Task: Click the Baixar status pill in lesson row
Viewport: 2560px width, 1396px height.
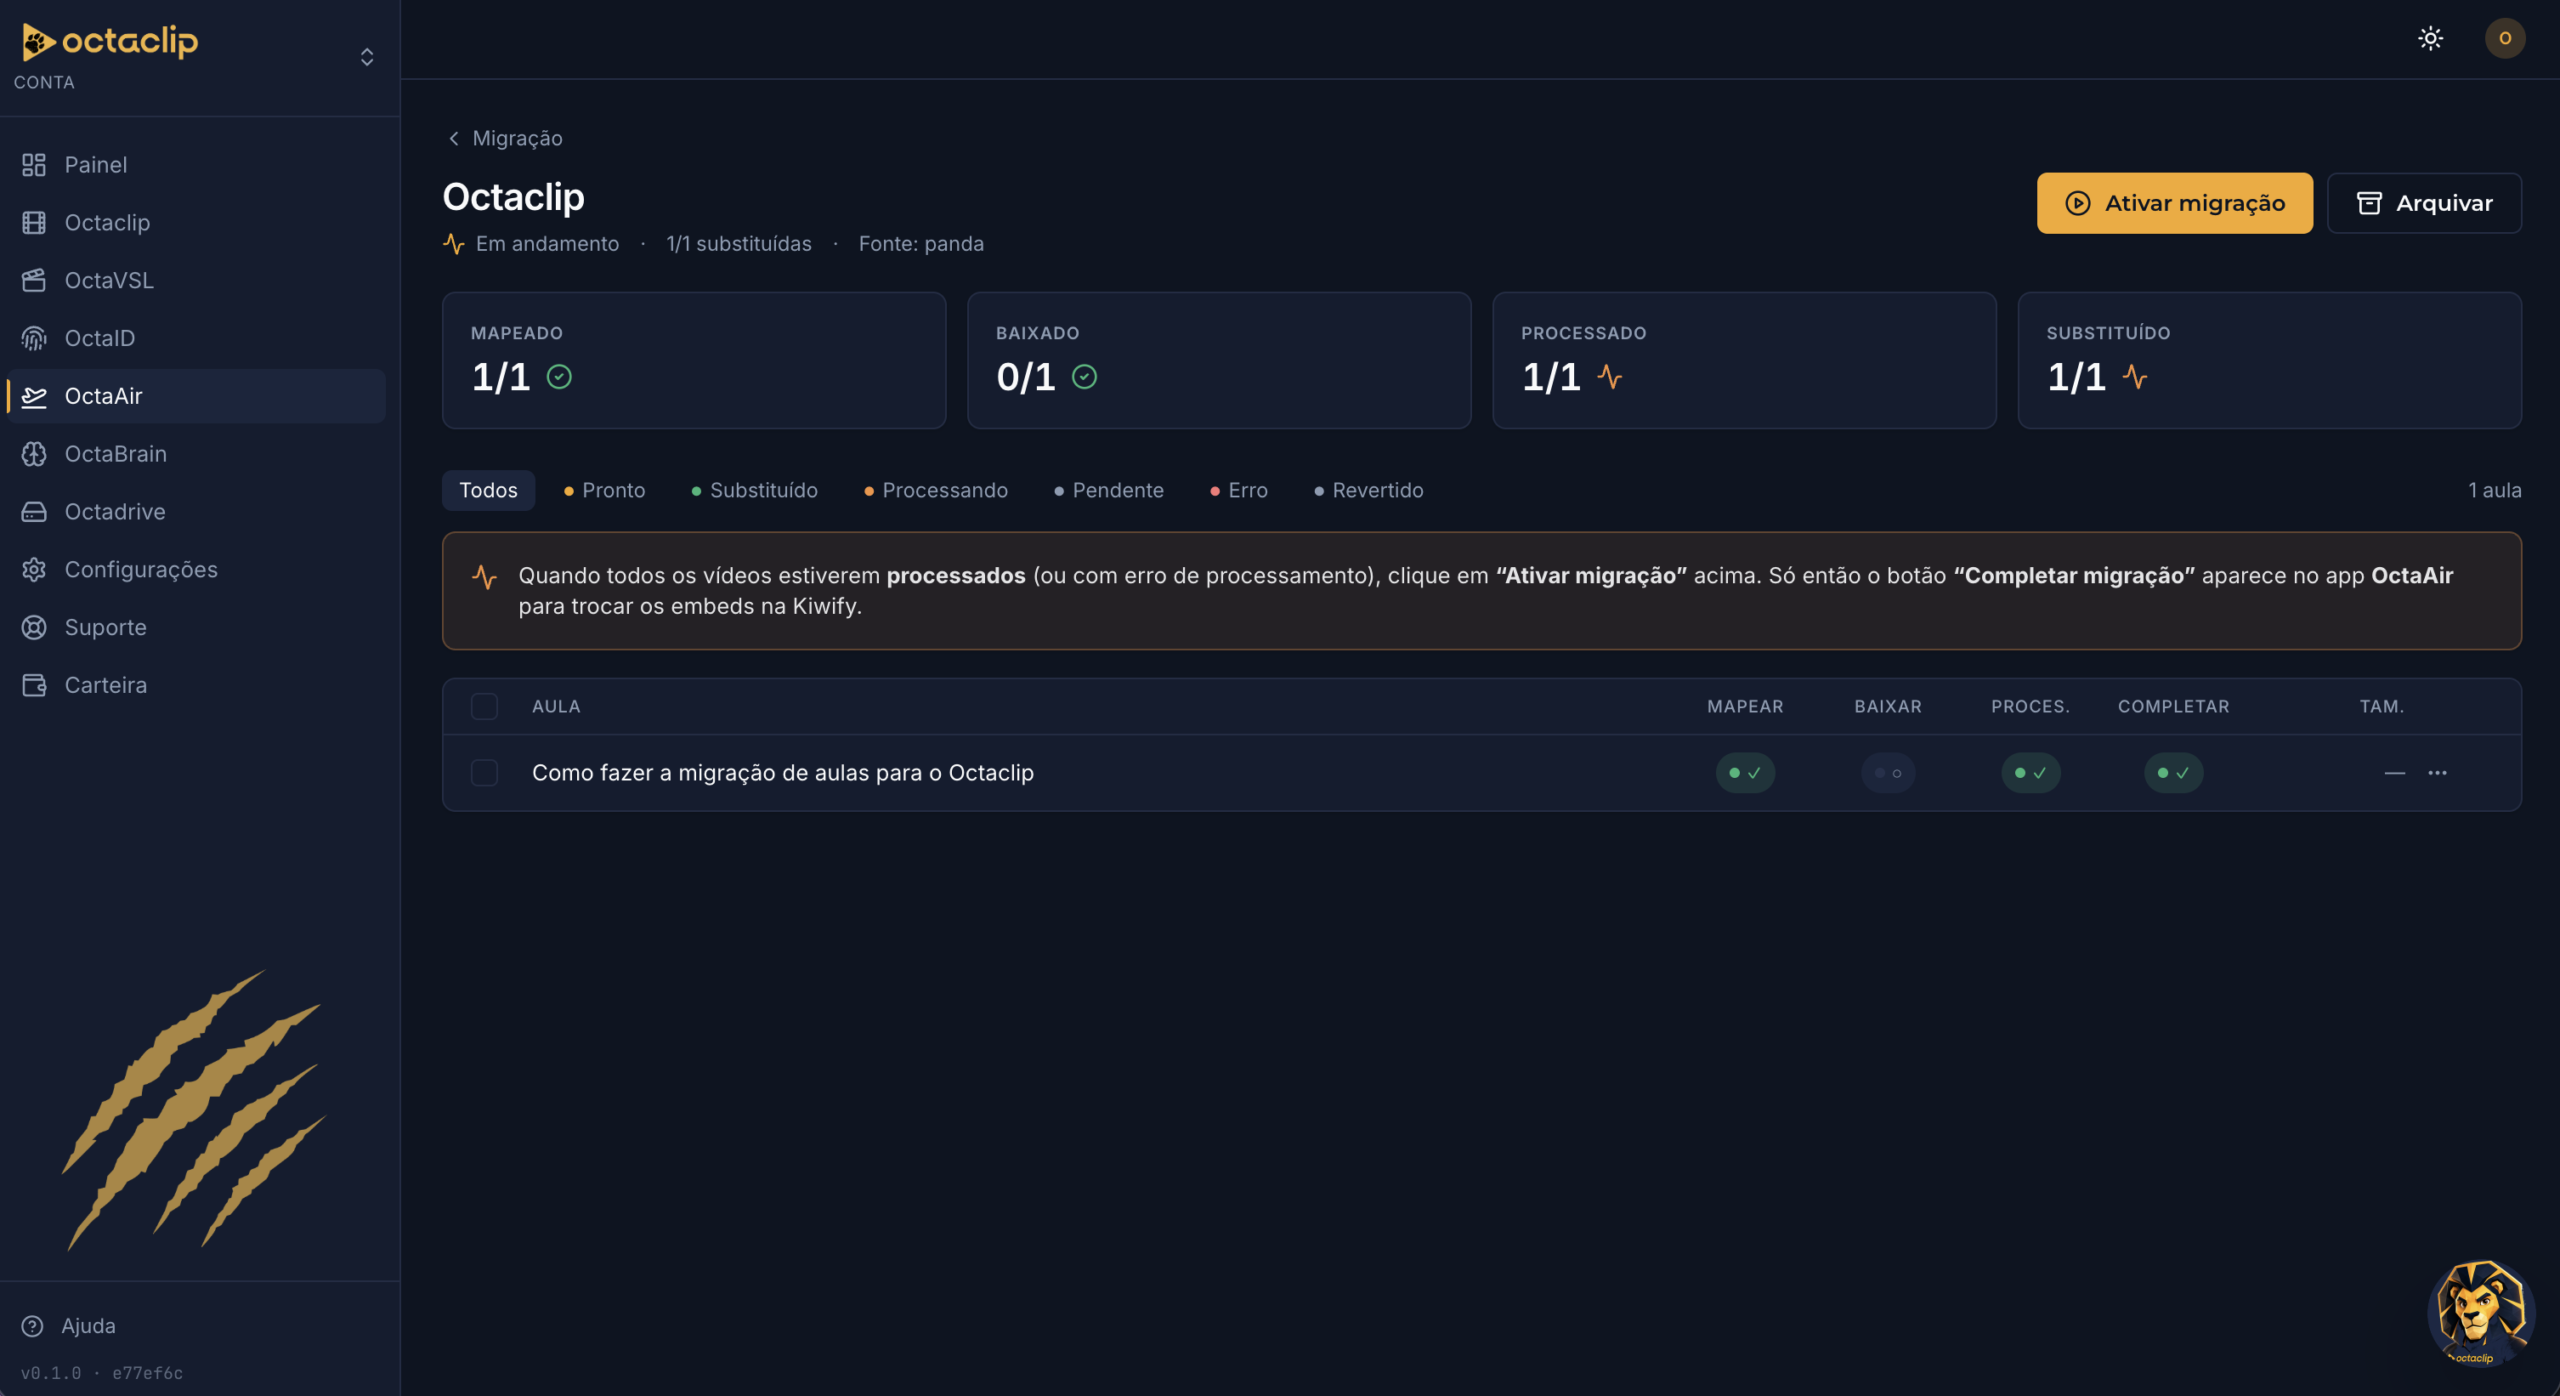Action: (x=1888, y=773)
